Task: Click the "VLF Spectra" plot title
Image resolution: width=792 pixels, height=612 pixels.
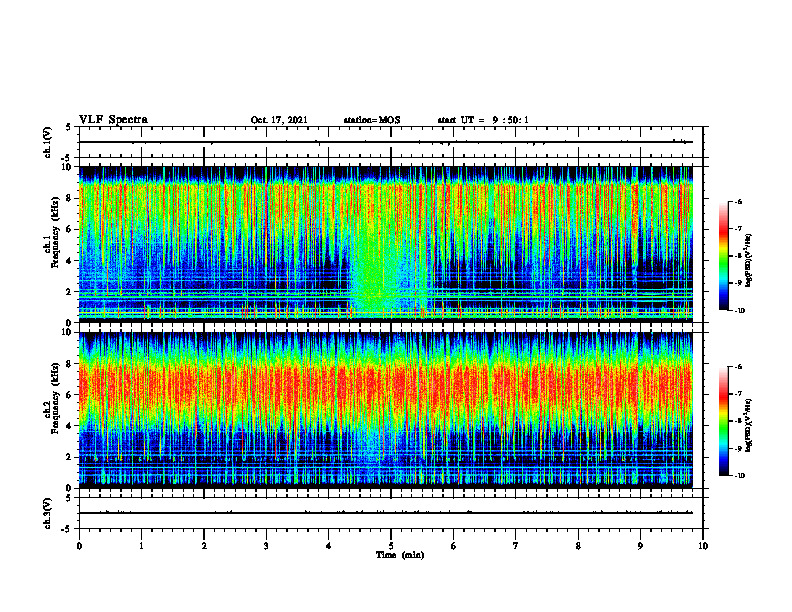Action: tap(113, 120)
